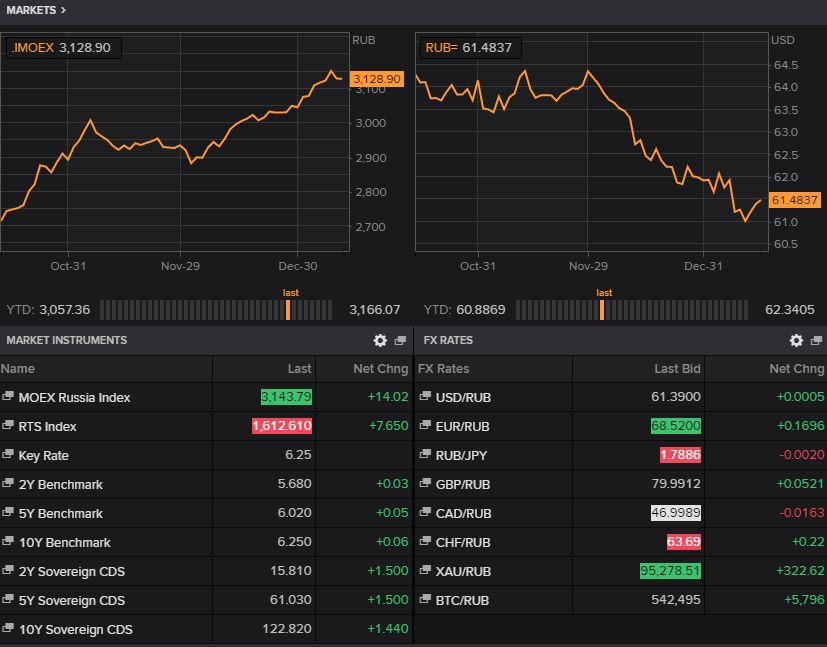Click 61.4837 price tag on RUB chart
The width and height of the screenshot is (827, 647).
click(x=794, y=200)
